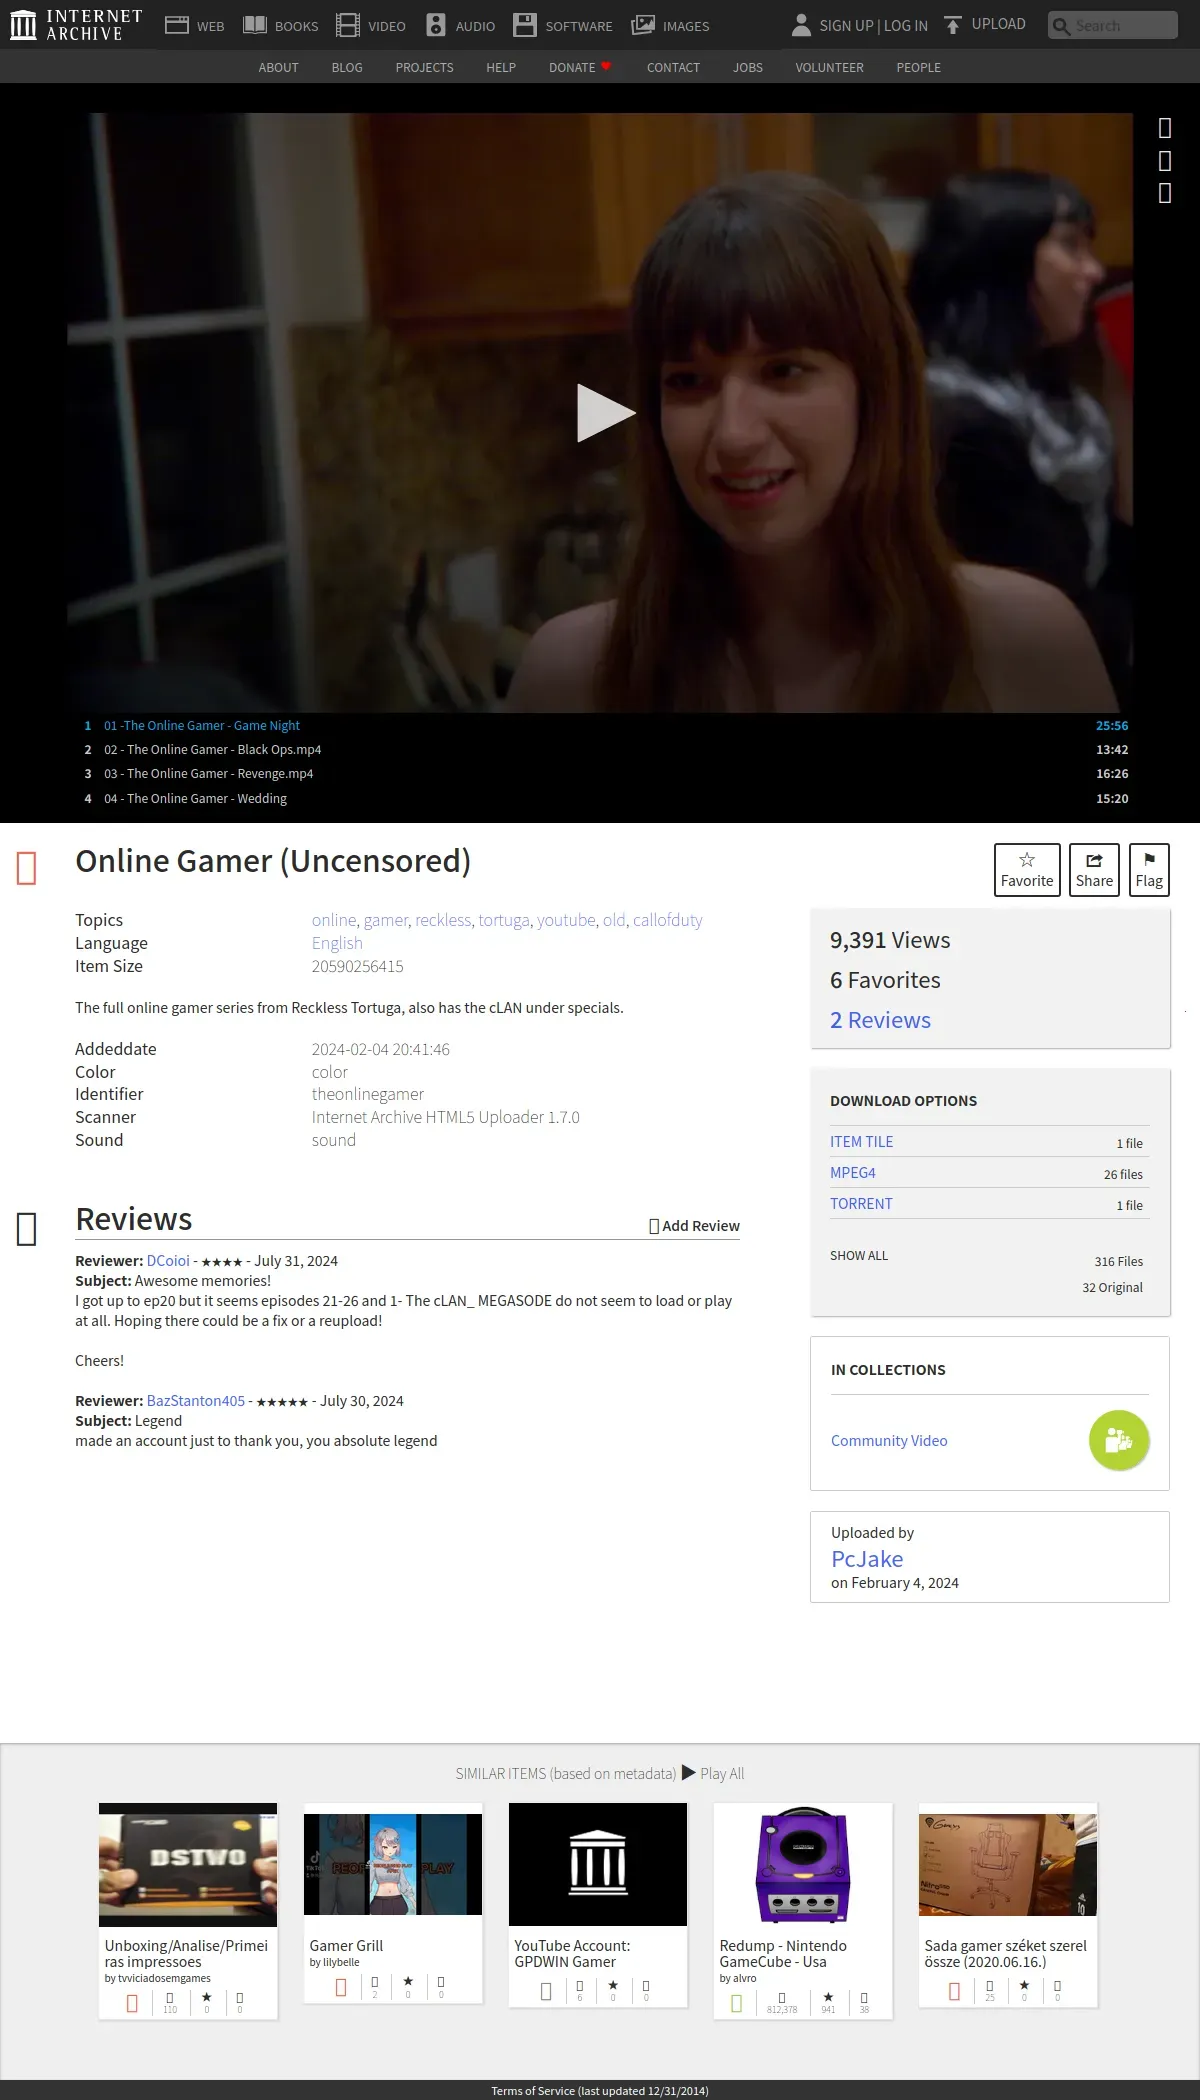Click the search magnifier icon
Screen dimensions: 1200x2100
point(1061,26)
